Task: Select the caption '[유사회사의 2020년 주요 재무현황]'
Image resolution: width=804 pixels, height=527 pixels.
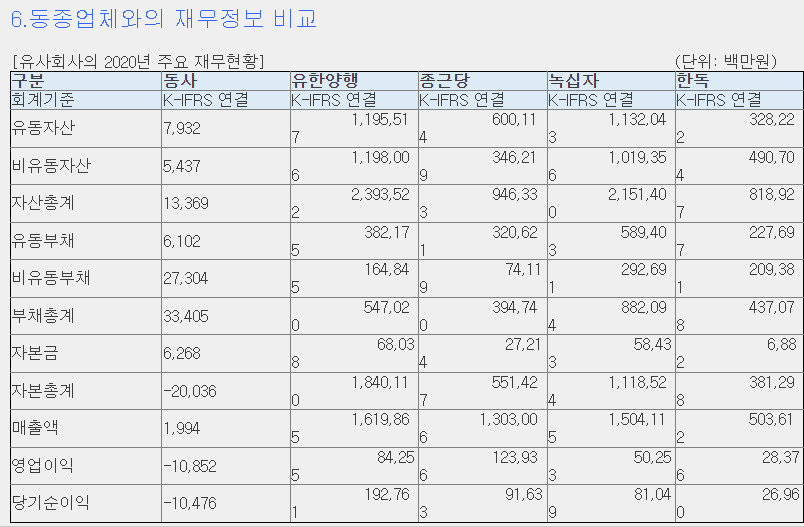Action: tap(138, 62)
